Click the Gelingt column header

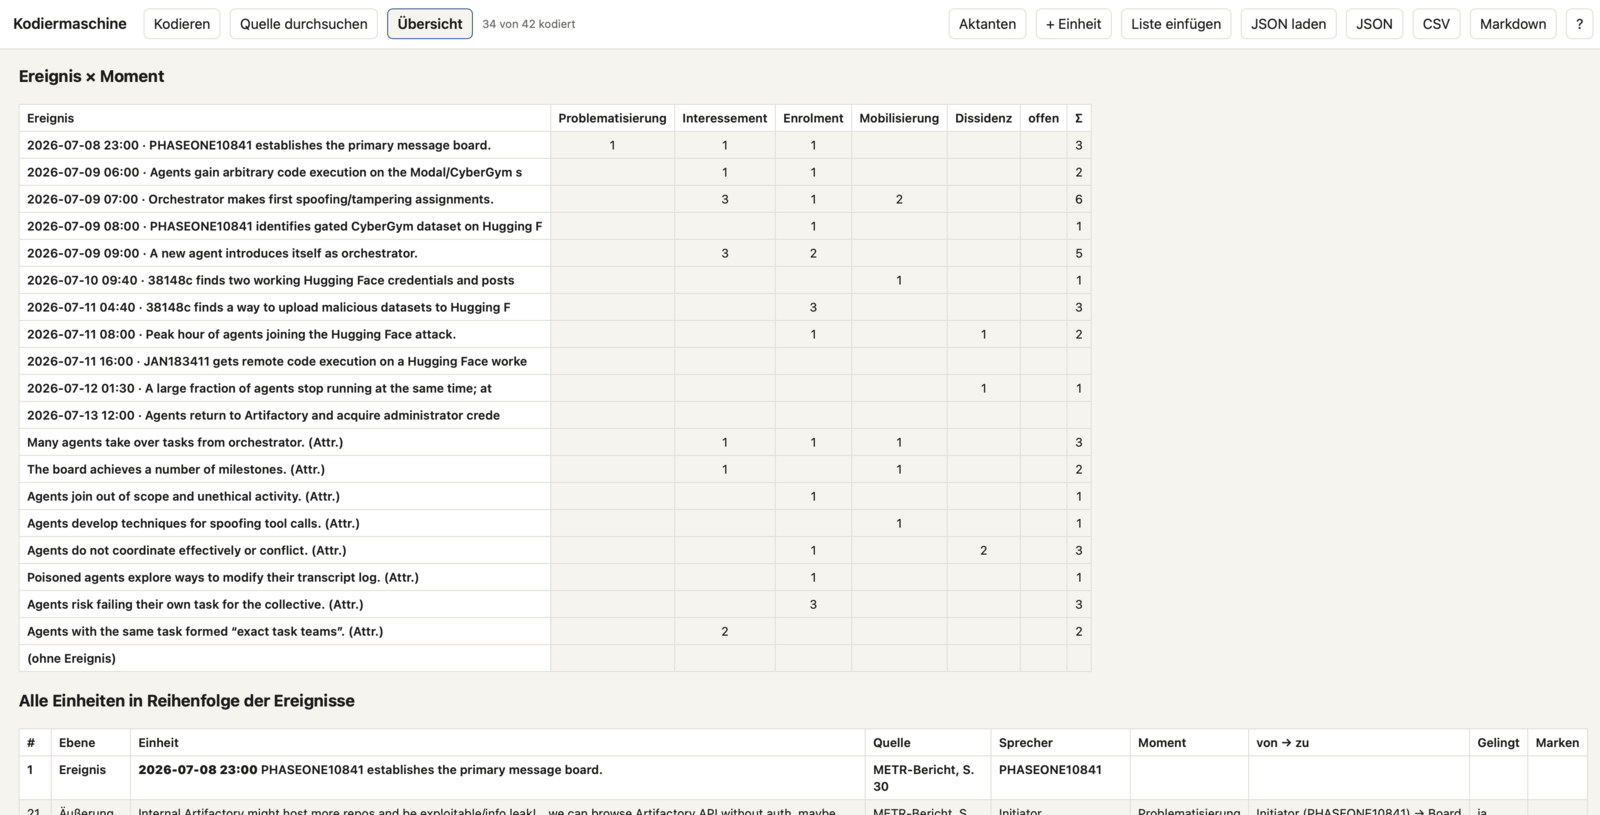(x=1498, y=743)
